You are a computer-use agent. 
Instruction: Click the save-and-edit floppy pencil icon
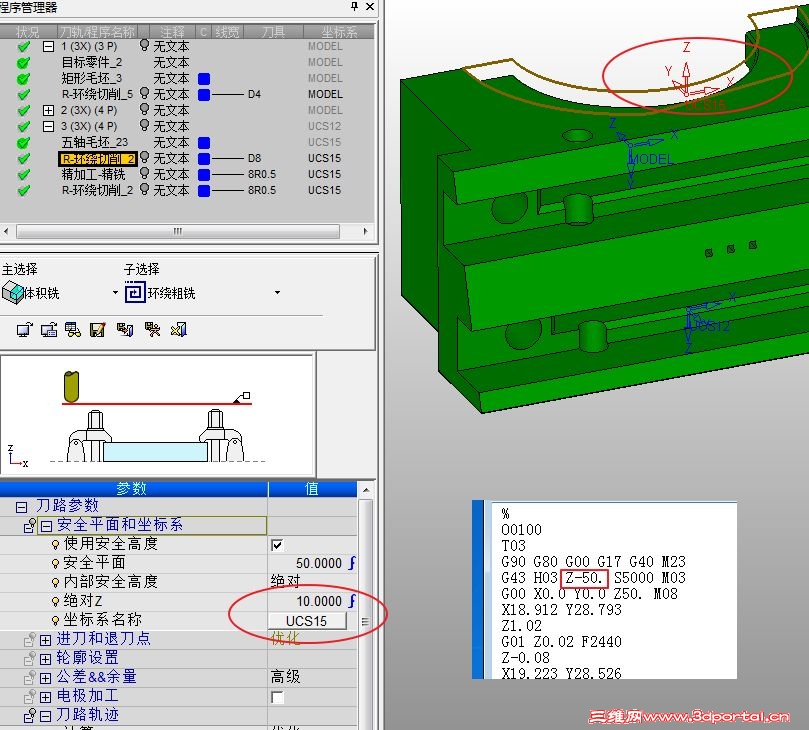point(98,329)
